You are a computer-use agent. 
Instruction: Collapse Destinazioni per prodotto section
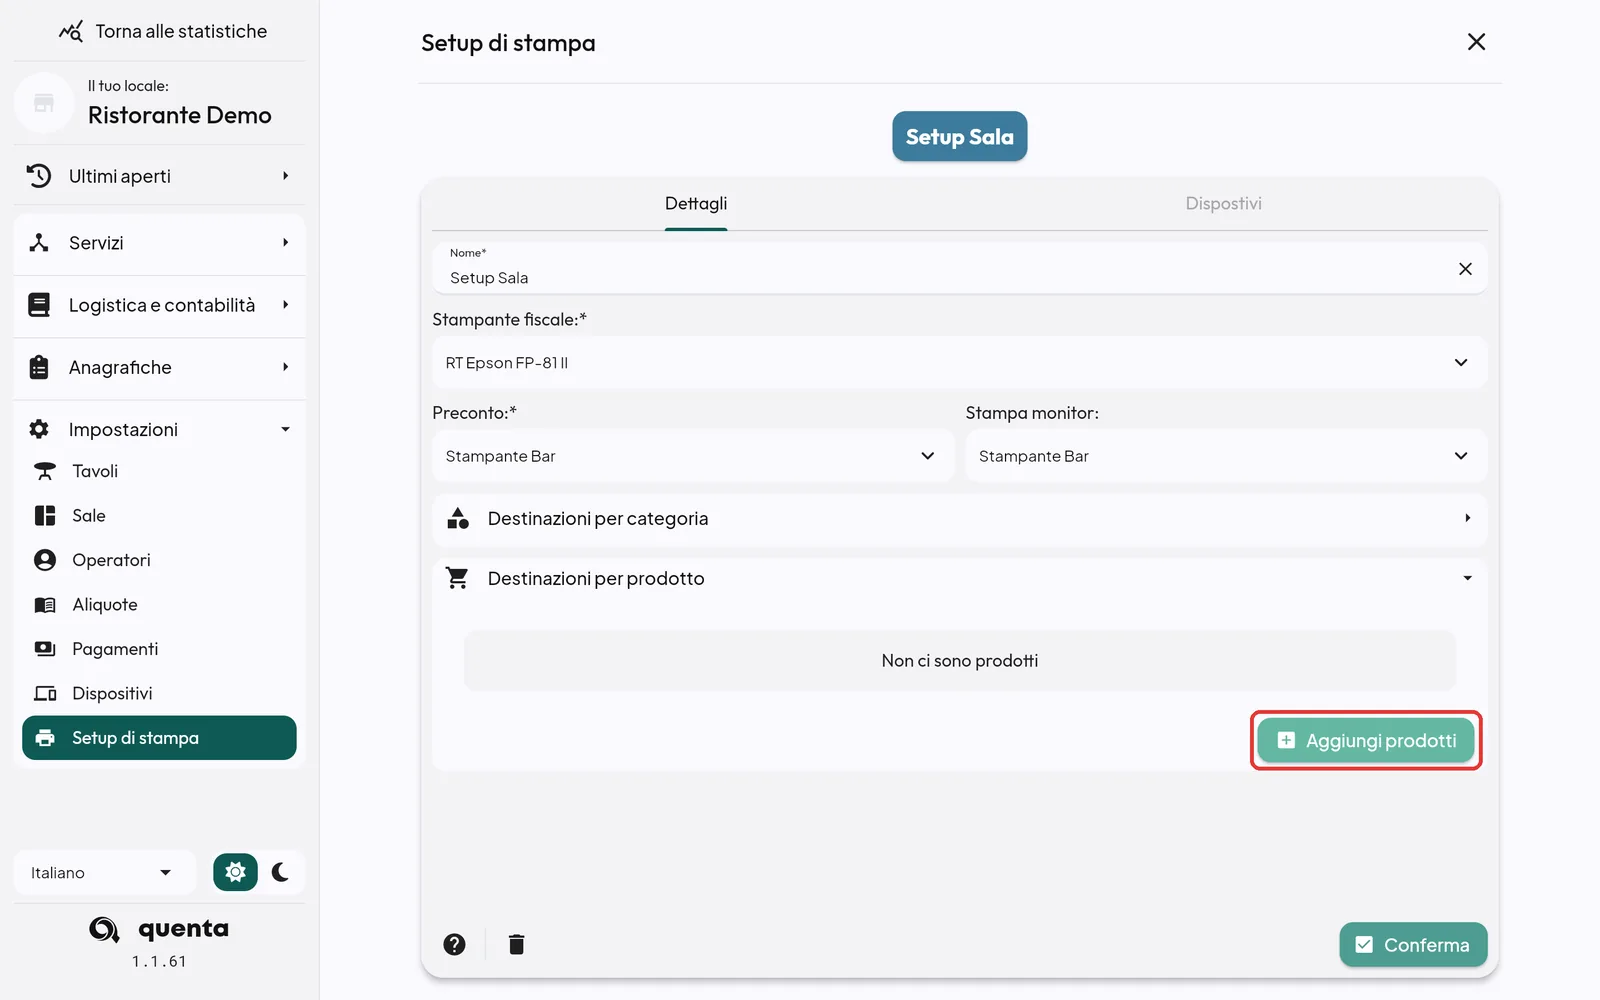coord(959,579)
